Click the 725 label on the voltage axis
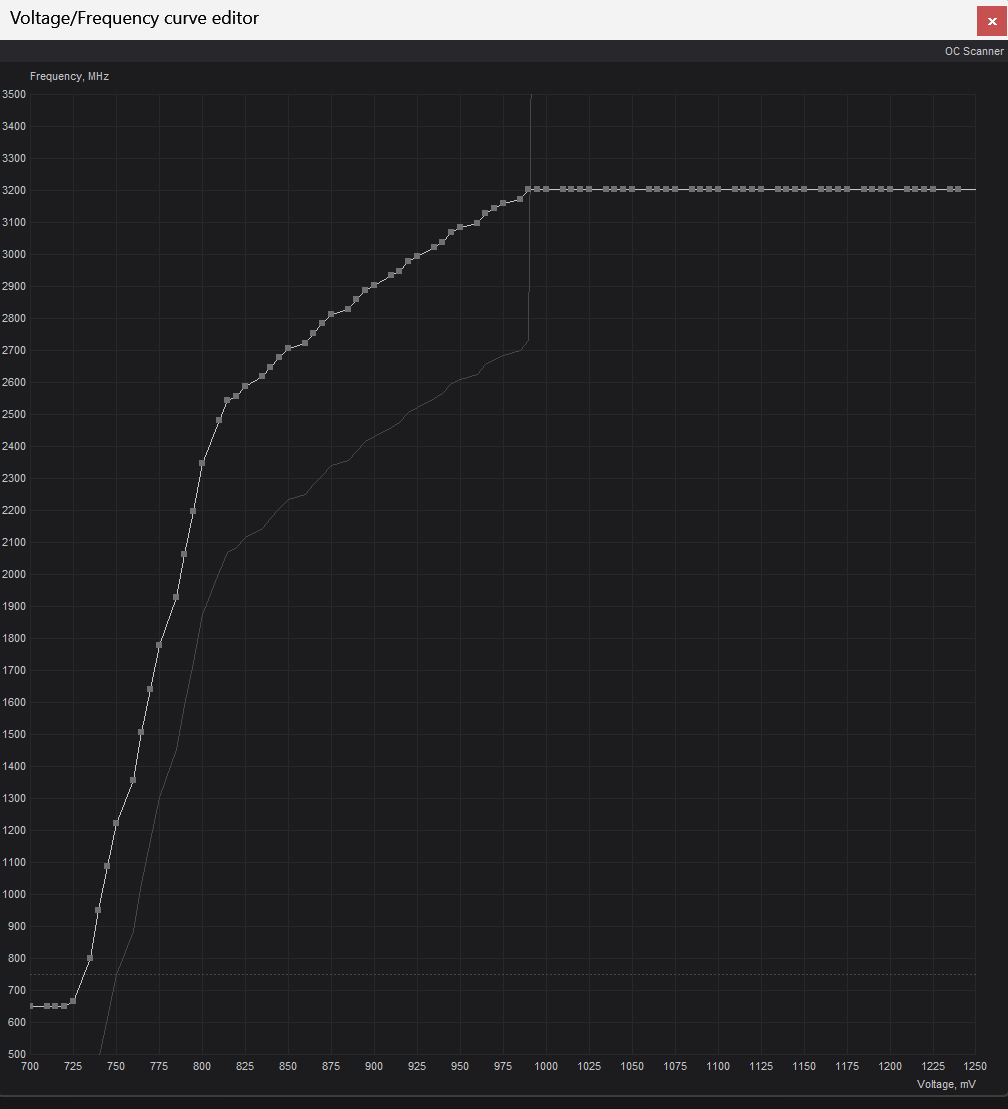Screen dimensions: 1008x1109 [x=73, y=1066]
